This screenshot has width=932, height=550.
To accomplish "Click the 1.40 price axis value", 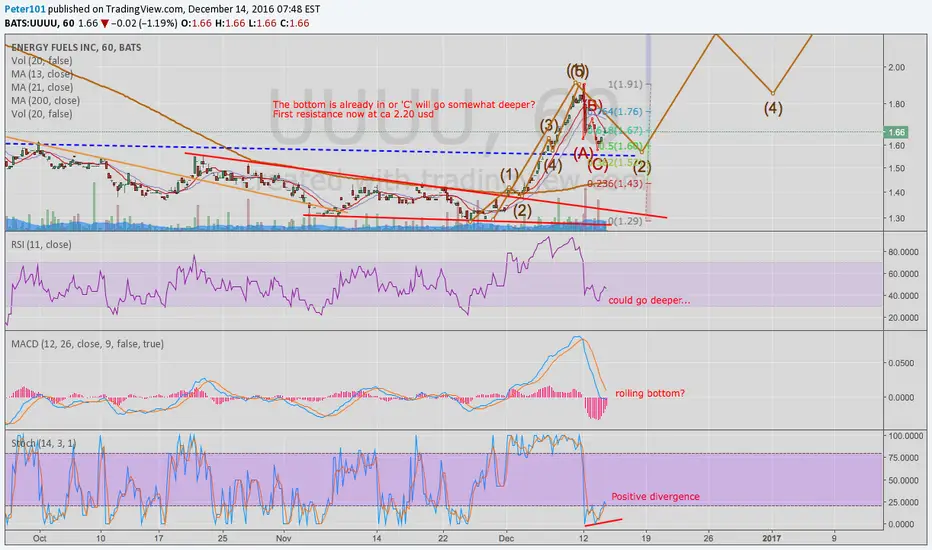I will tap(896, 193).
